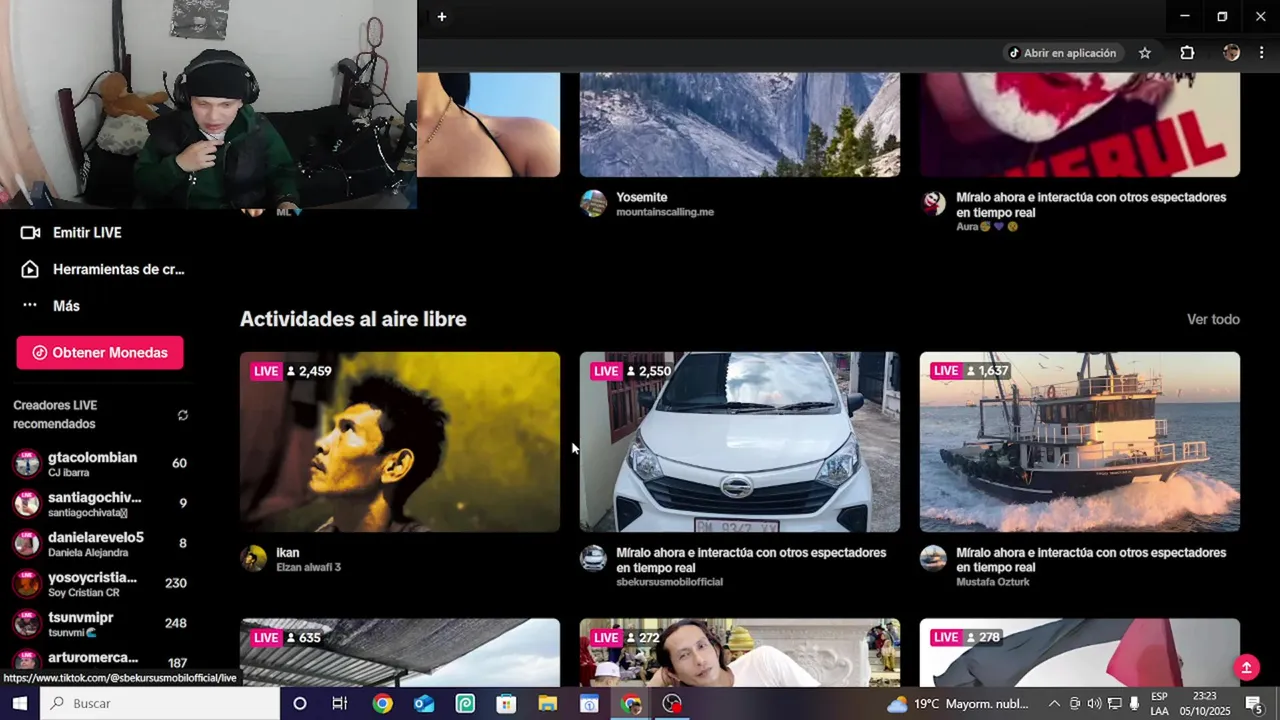Image resolution: width=1280 pixels, height=720 pixels.
Task: Open the Yosemite mountain live thumbnail
Action: tap(740, 124)
